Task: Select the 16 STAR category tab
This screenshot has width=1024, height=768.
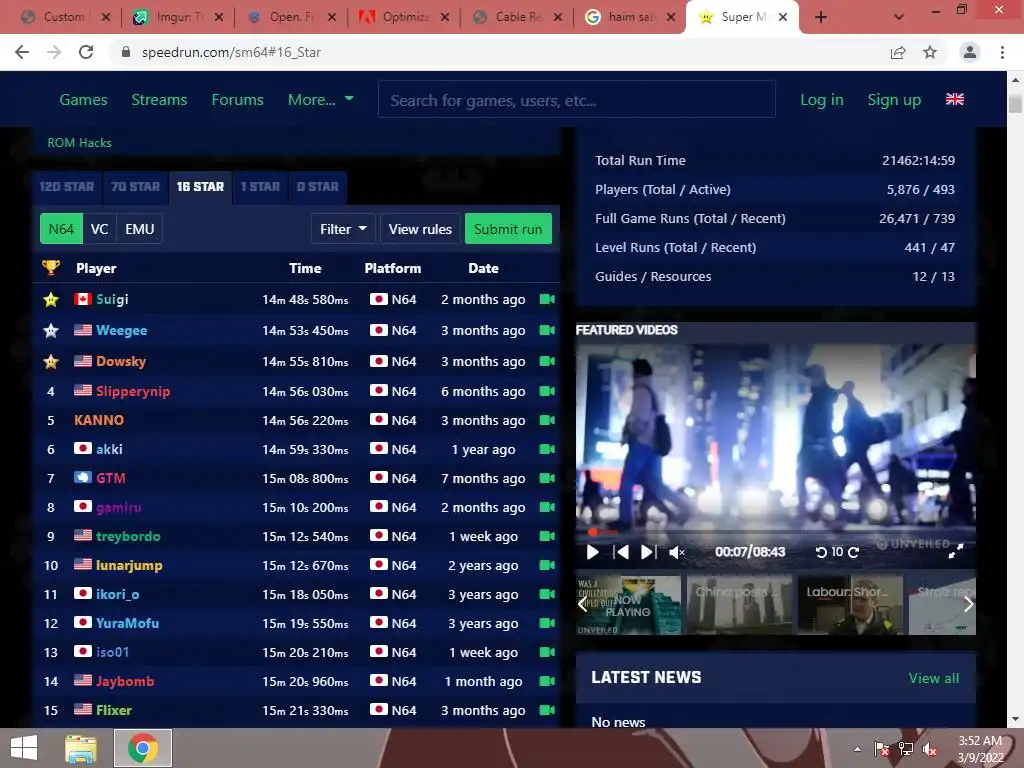Action: pyautogui.click(x=200, y=187)
